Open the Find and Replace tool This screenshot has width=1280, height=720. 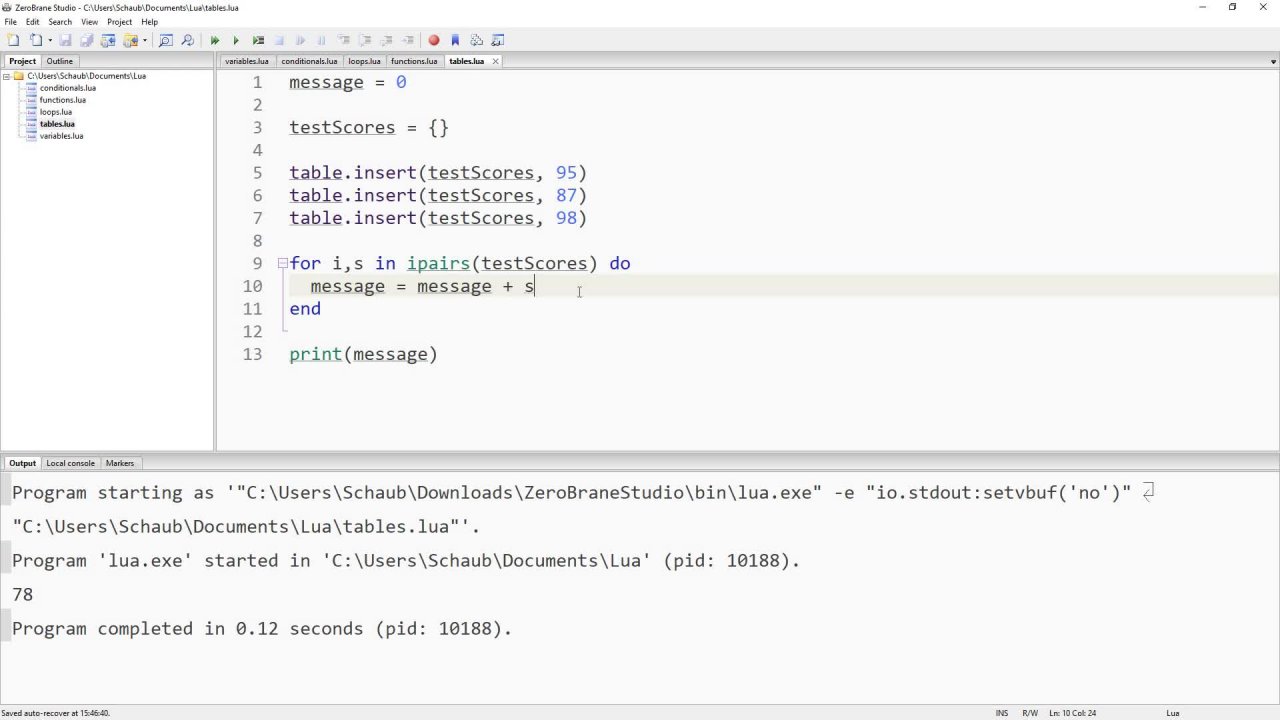pyautogui.click(x=188, y=40)
